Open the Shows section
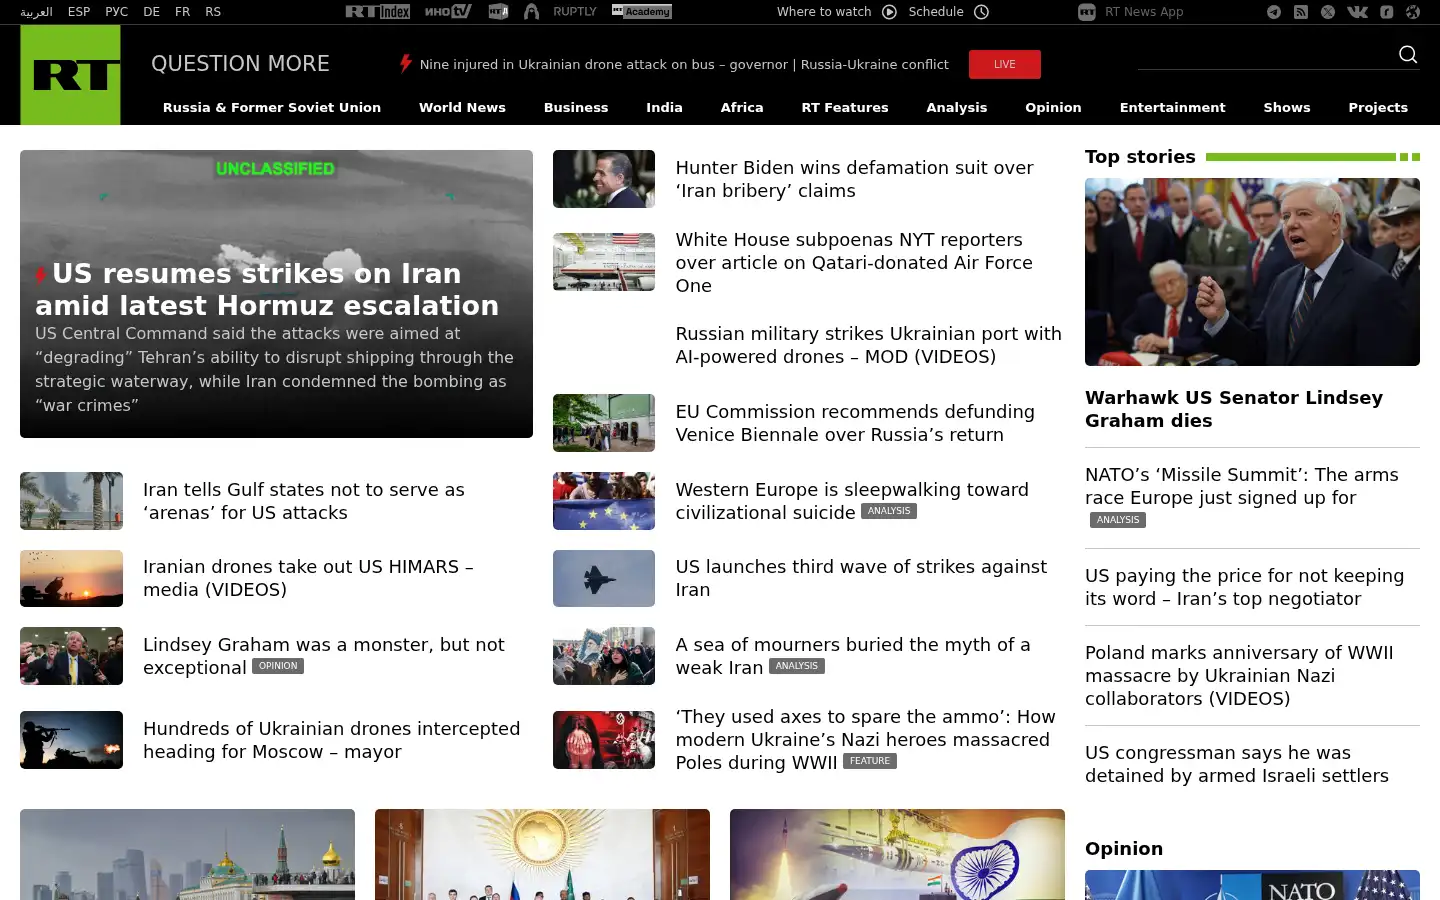Screen dimensions: 1440x900 pos(1287,107)
